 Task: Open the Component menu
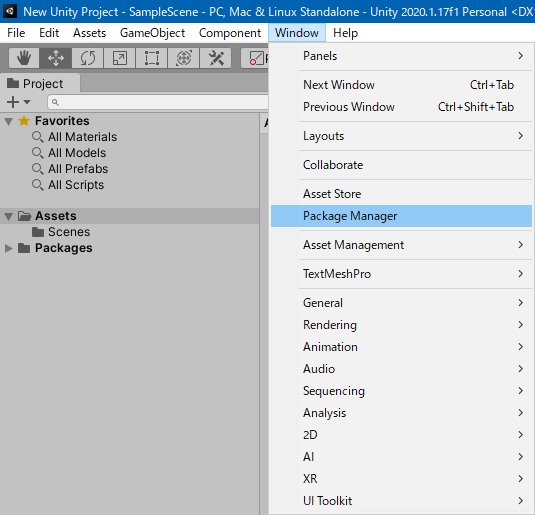tap(230, 33)
